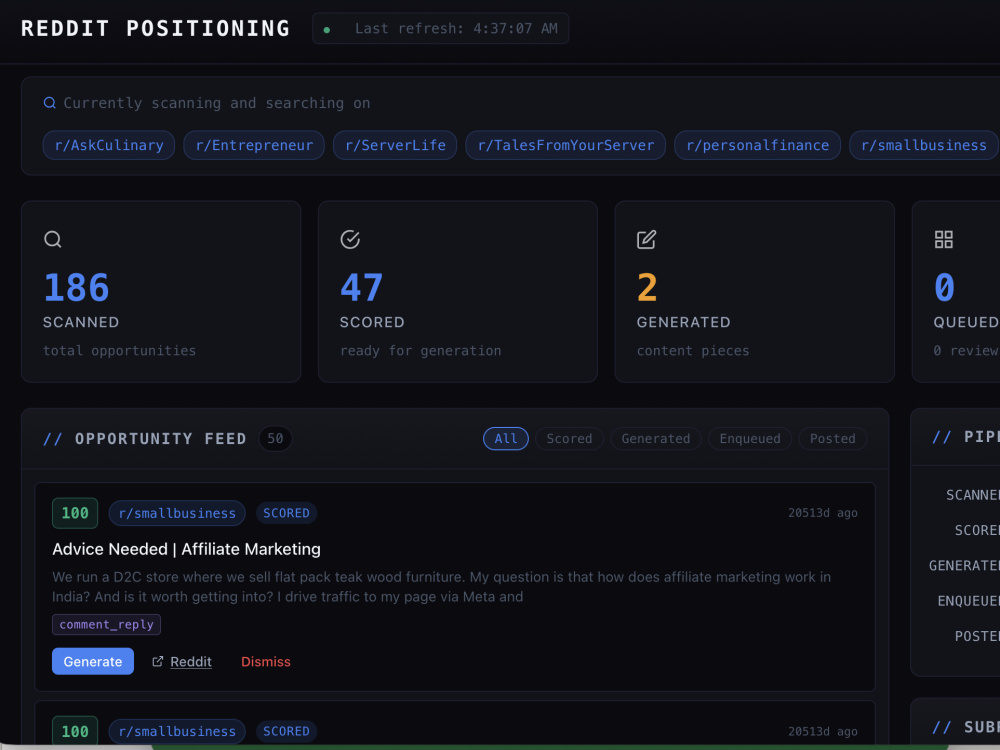
Task: Click the r/AskCulinary subreddit chip
Action: coord(109,145)
